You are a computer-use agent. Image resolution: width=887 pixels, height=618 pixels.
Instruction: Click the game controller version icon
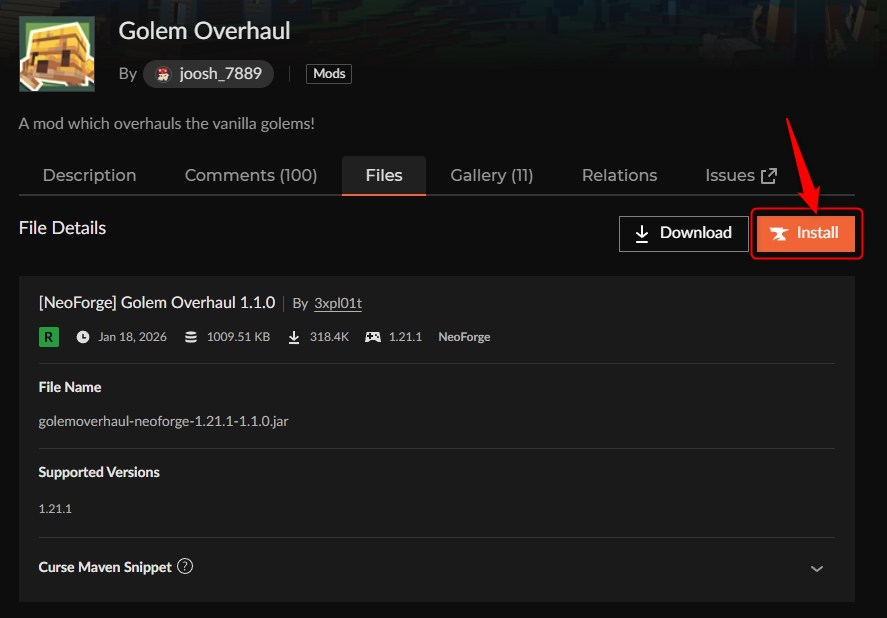tap(373, 337)
